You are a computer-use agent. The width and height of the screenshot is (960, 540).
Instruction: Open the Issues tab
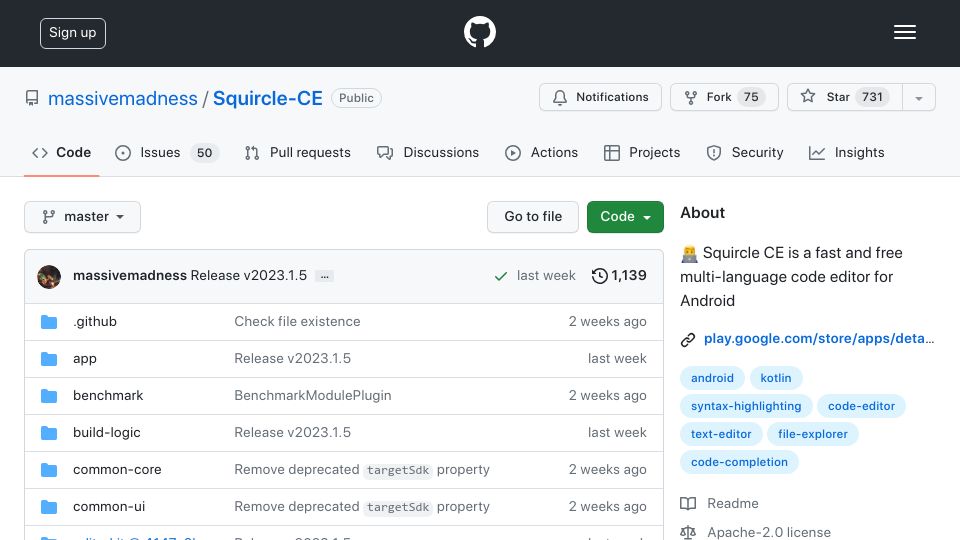[167, 152]
